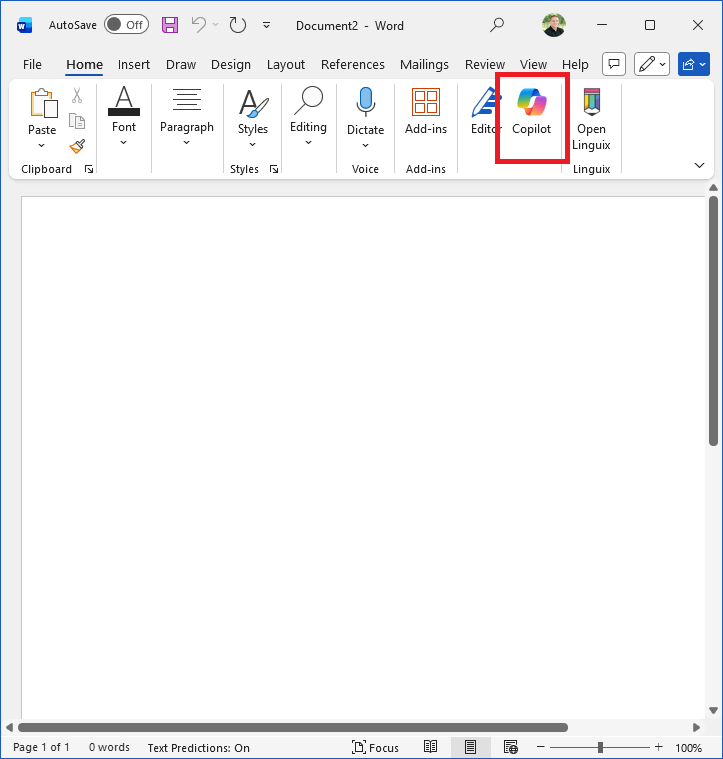This screenshot has height=759, width=723.
Task: Click the Save floppy disk icon
Action: click(x=170, y=25)
